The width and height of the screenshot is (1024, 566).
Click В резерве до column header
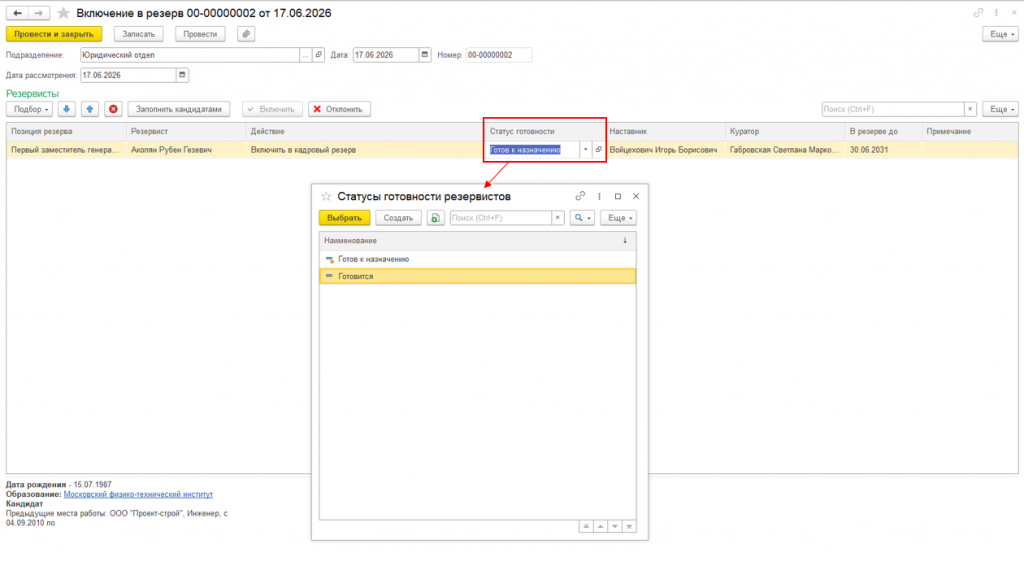tap(883, 131)
